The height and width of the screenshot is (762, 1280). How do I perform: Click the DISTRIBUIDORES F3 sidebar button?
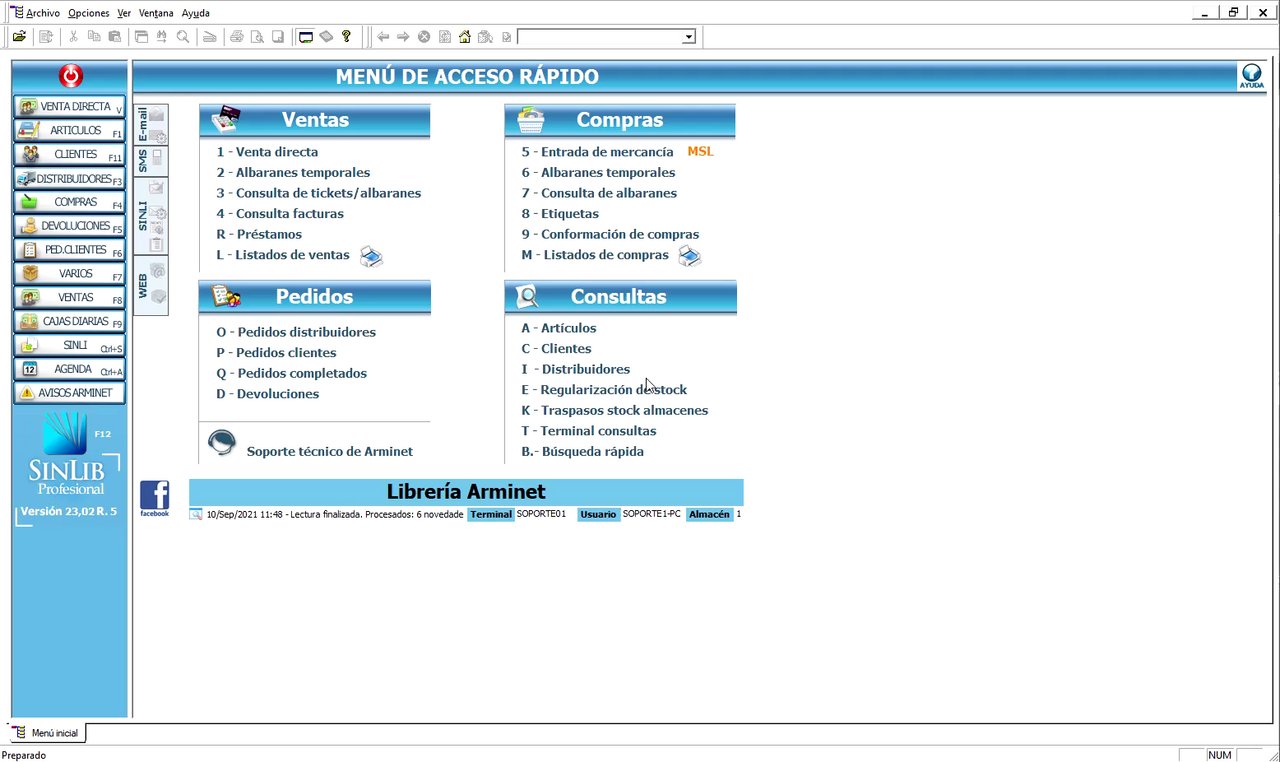69,178
